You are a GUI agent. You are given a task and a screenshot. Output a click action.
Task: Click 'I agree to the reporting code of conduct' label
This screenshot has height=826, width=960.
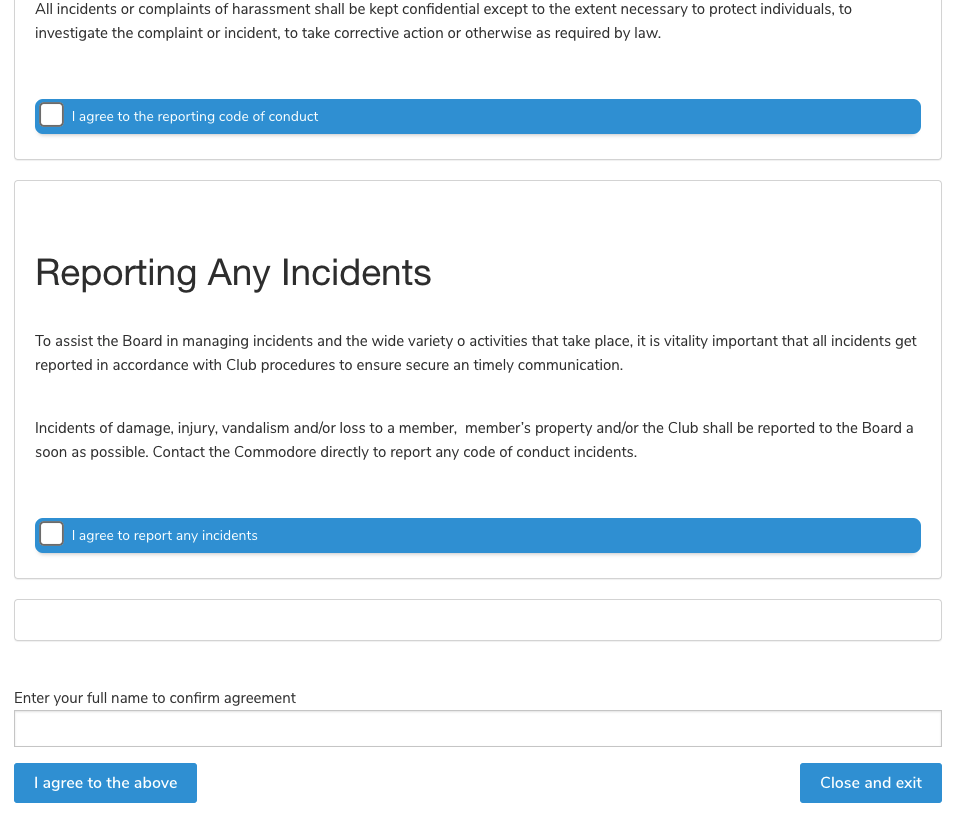195,117
